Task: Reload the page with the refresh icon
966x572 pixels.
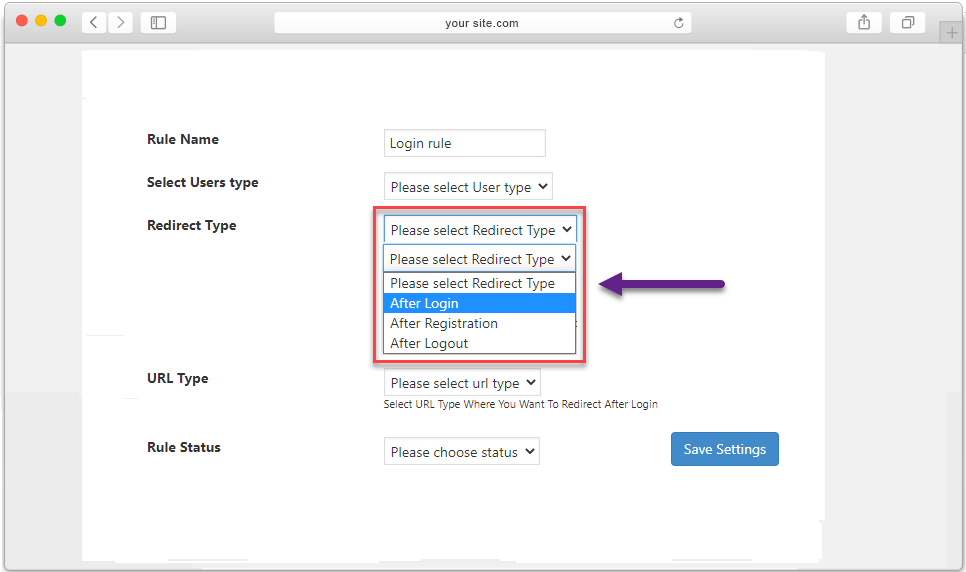Action: [x=678, y=23]
